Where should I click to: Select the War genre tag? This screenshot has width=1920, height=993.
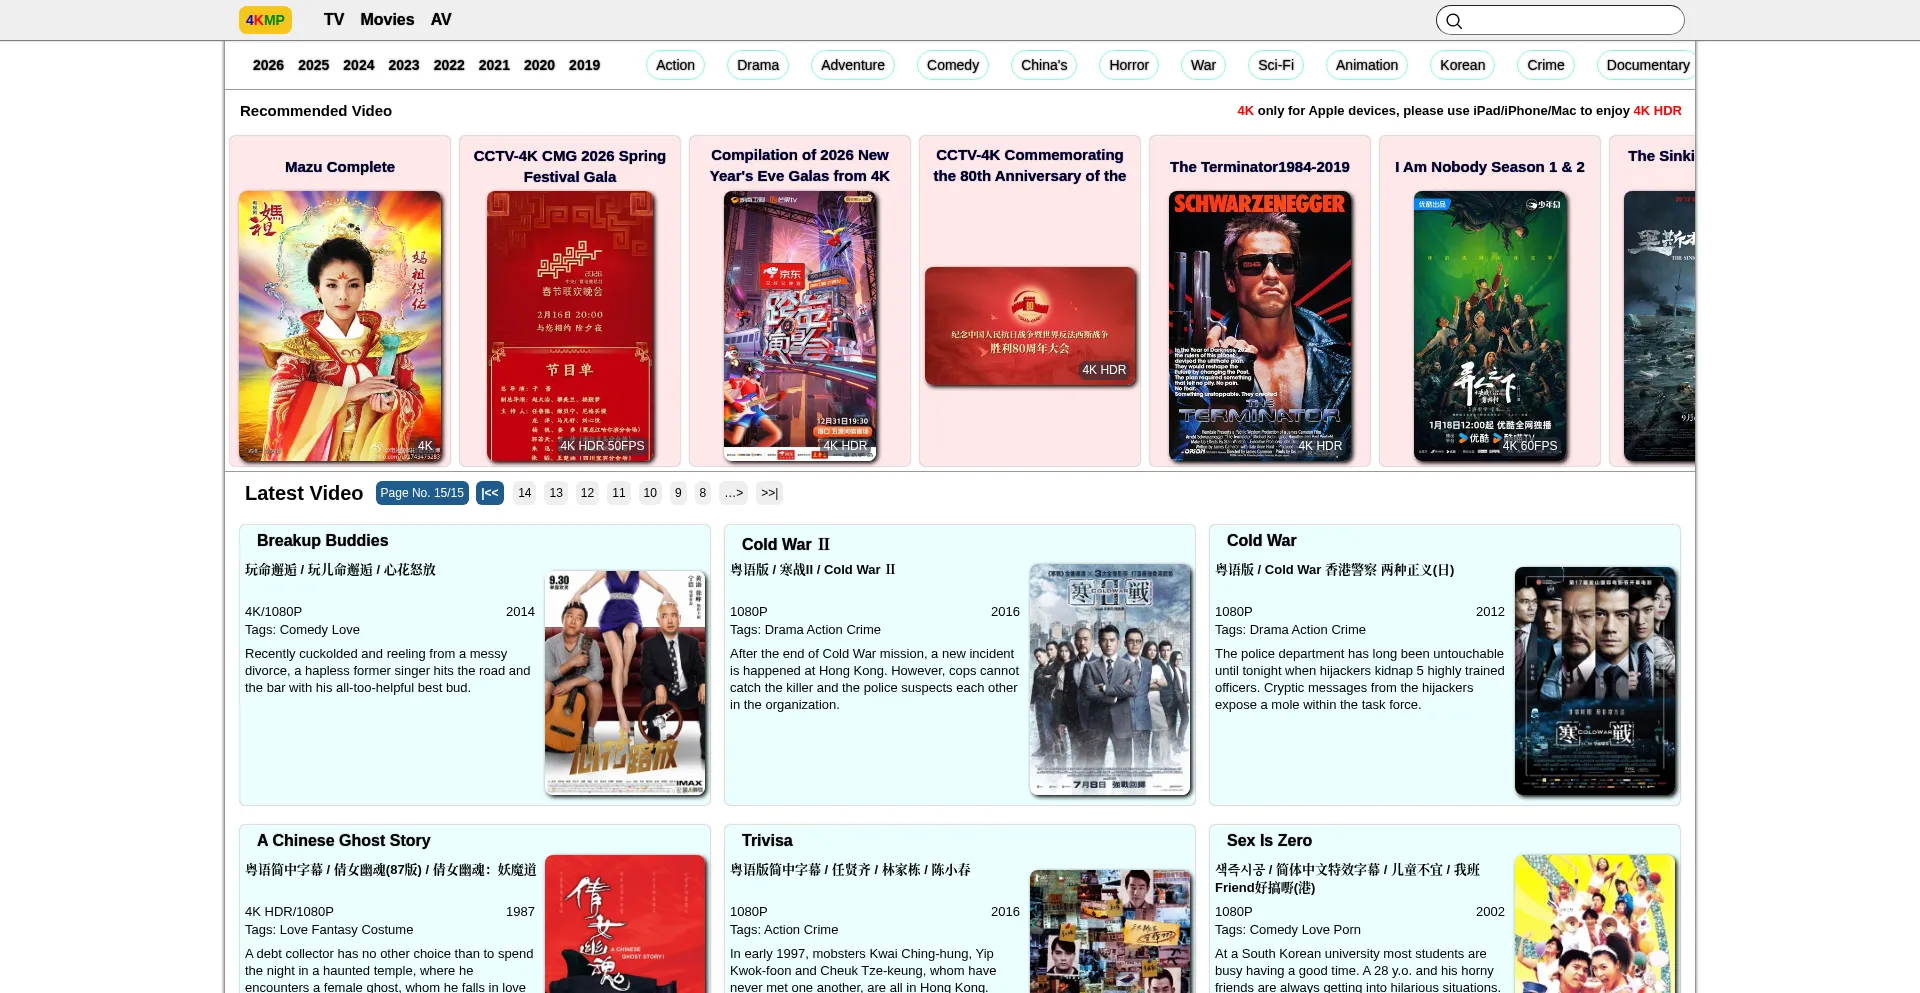coord(1203,65)
